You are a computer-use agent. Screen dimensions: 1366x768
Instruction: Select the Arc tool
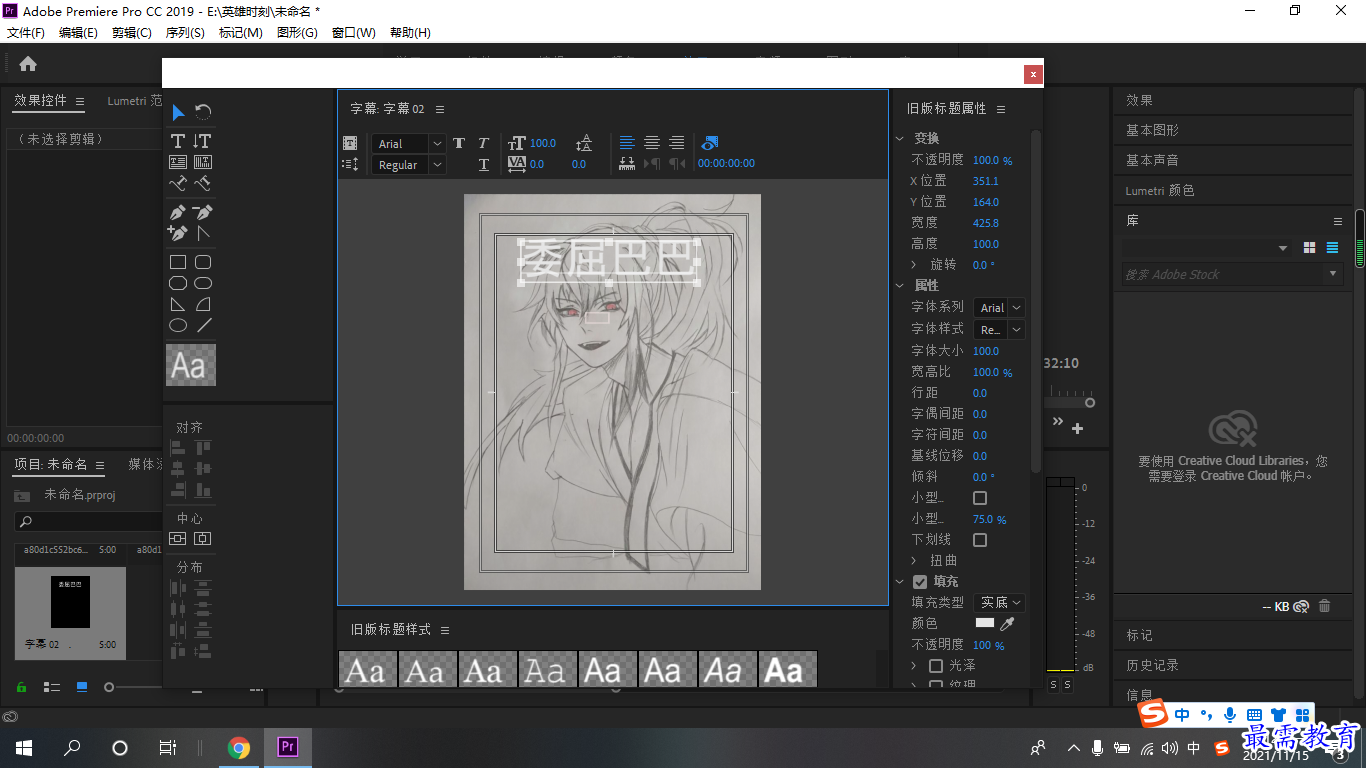tap(202, 304)
